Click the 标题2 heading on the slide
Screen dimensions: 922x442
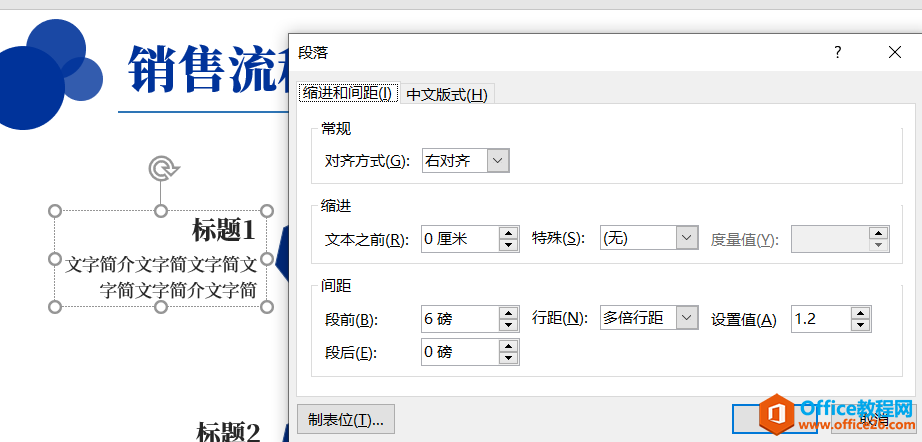pos(228,432)
